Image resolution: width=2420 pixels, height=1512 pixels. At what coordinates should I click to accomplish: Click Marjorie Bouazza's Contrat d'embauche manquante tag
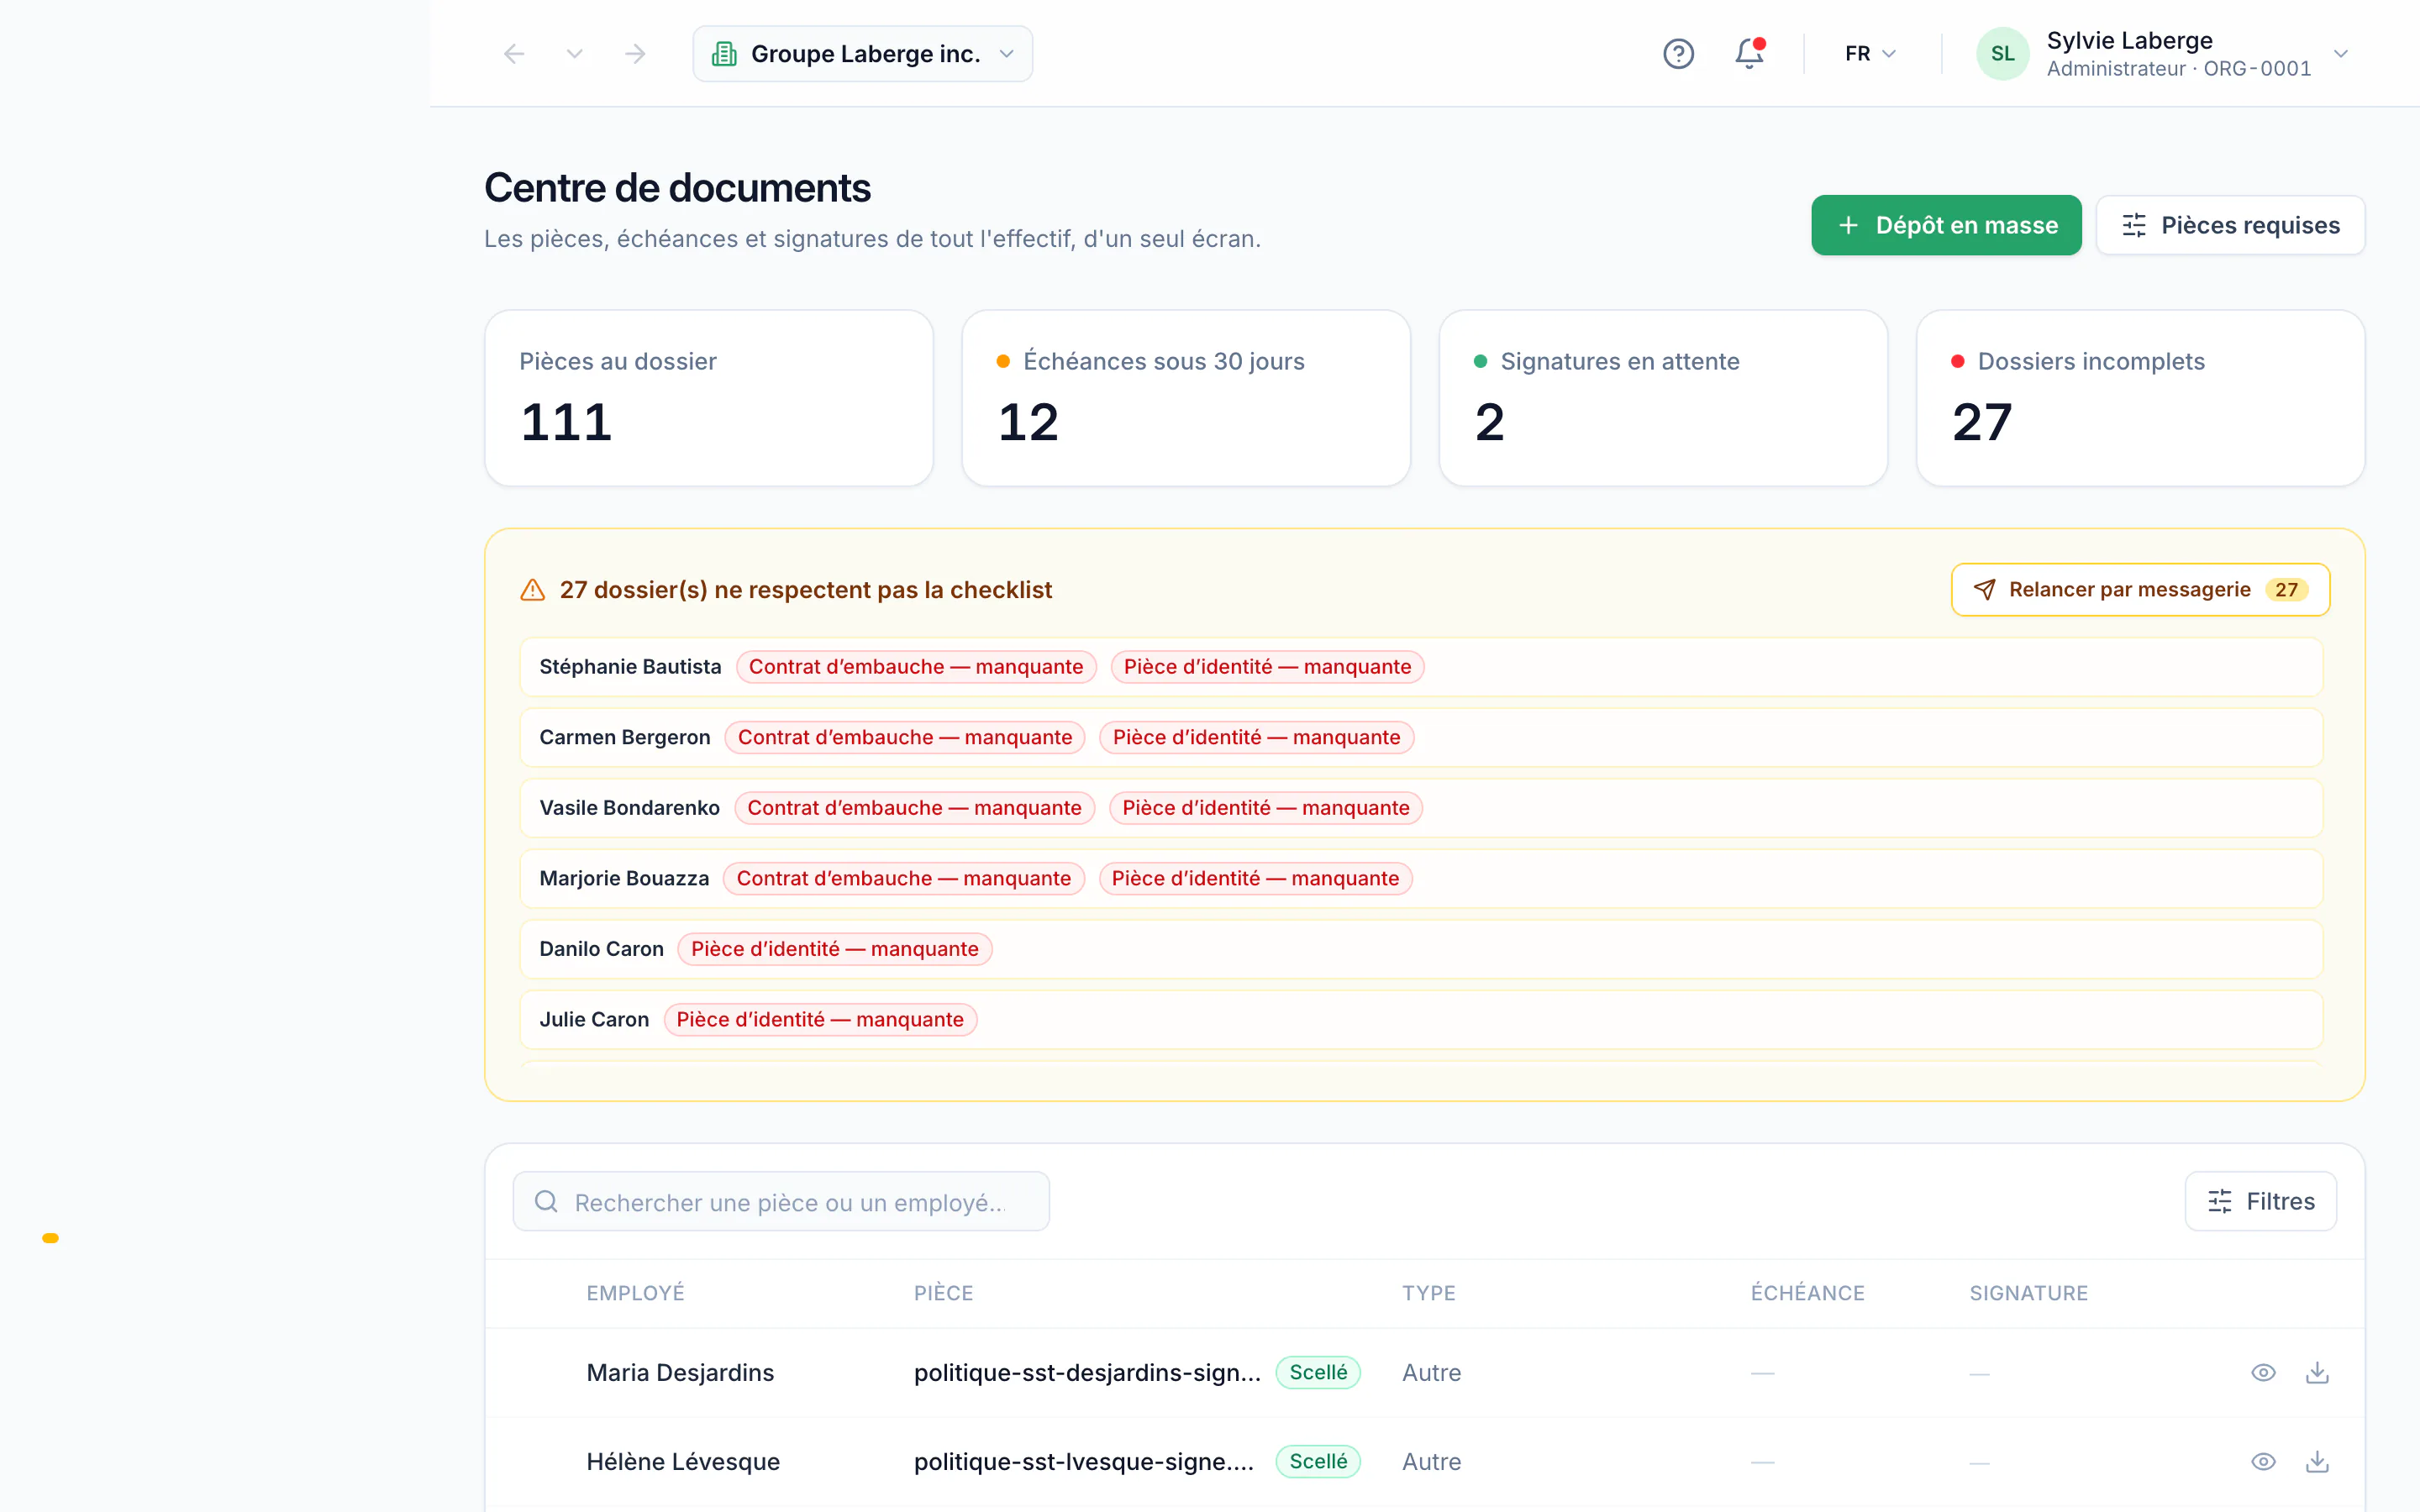tap(904, 879)
